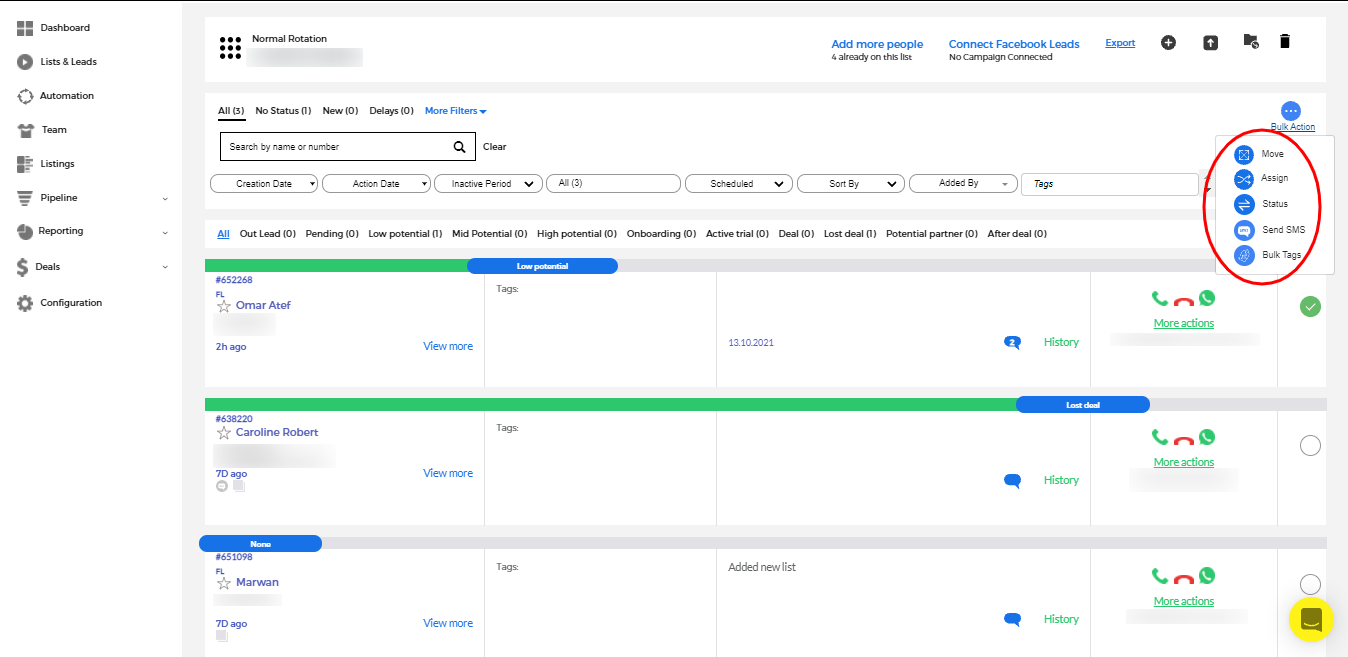Select Caroline Robert lead using round checkbox
This screenshot has width=1348, height=657.
tap(1310, 446)
